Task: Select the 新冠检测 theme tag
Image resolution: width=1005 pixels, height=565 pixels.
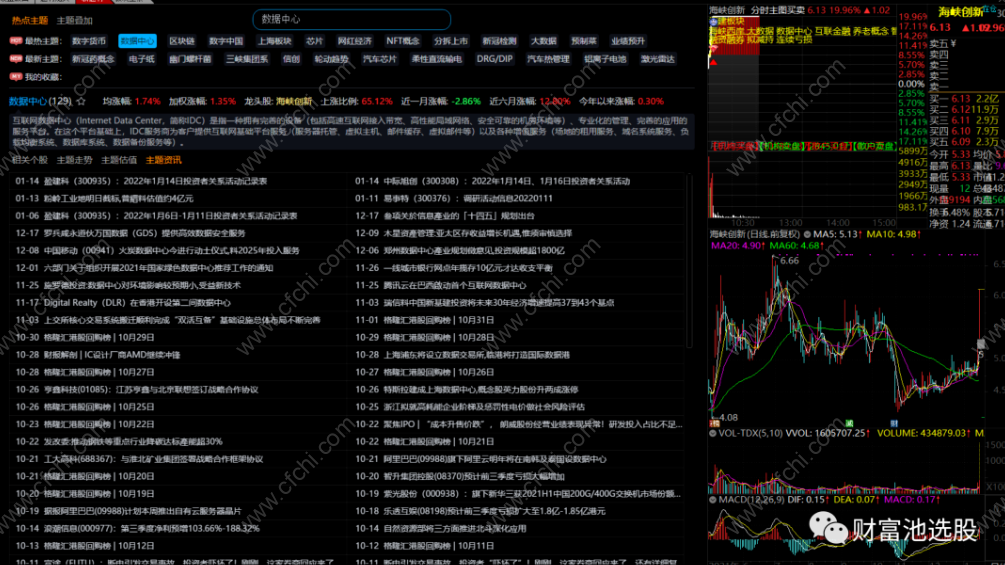Action: tap(499, 41)
